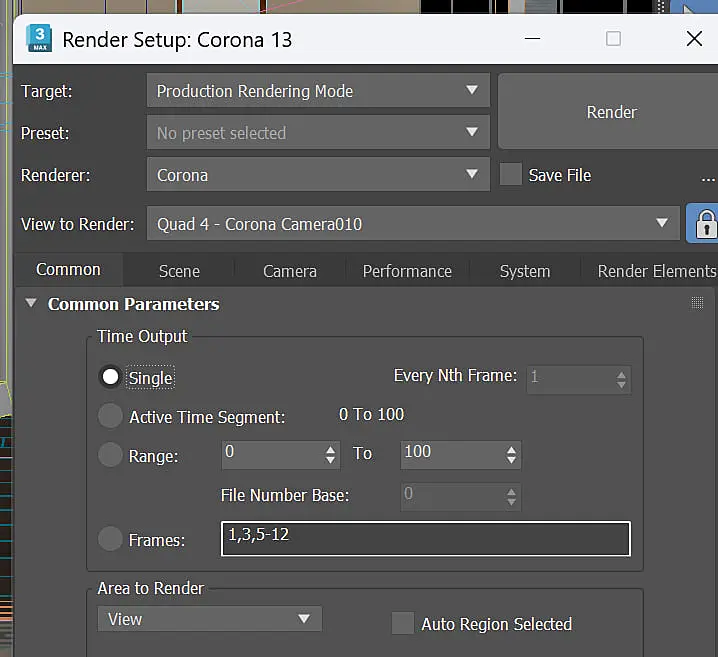Select the Active Time Segment radio button

click(110, 416)
